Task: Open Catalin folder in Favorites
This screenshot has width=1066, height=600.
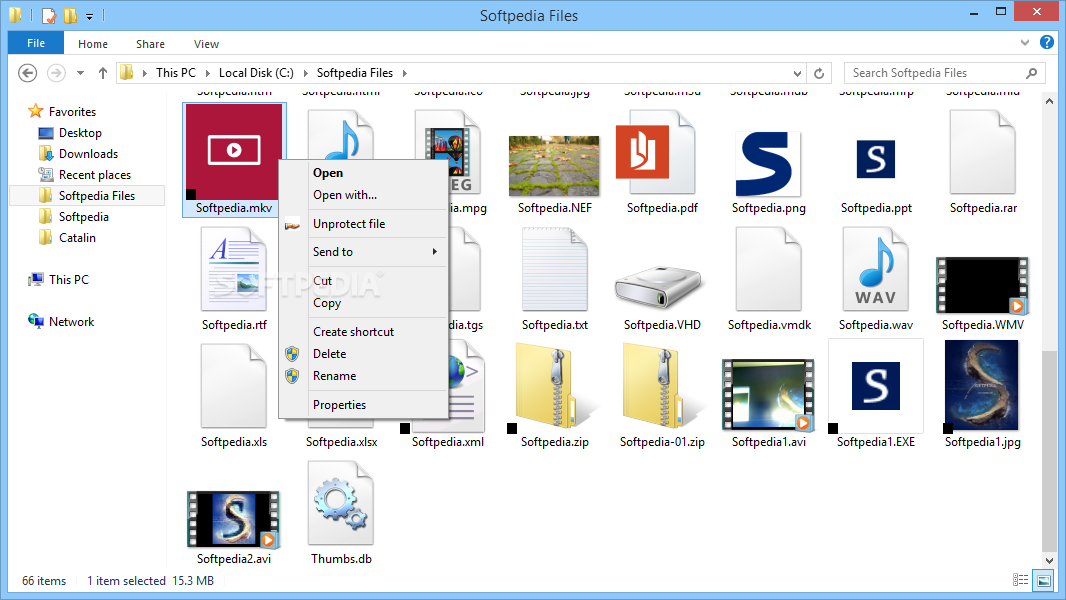Action: point(77,238)
